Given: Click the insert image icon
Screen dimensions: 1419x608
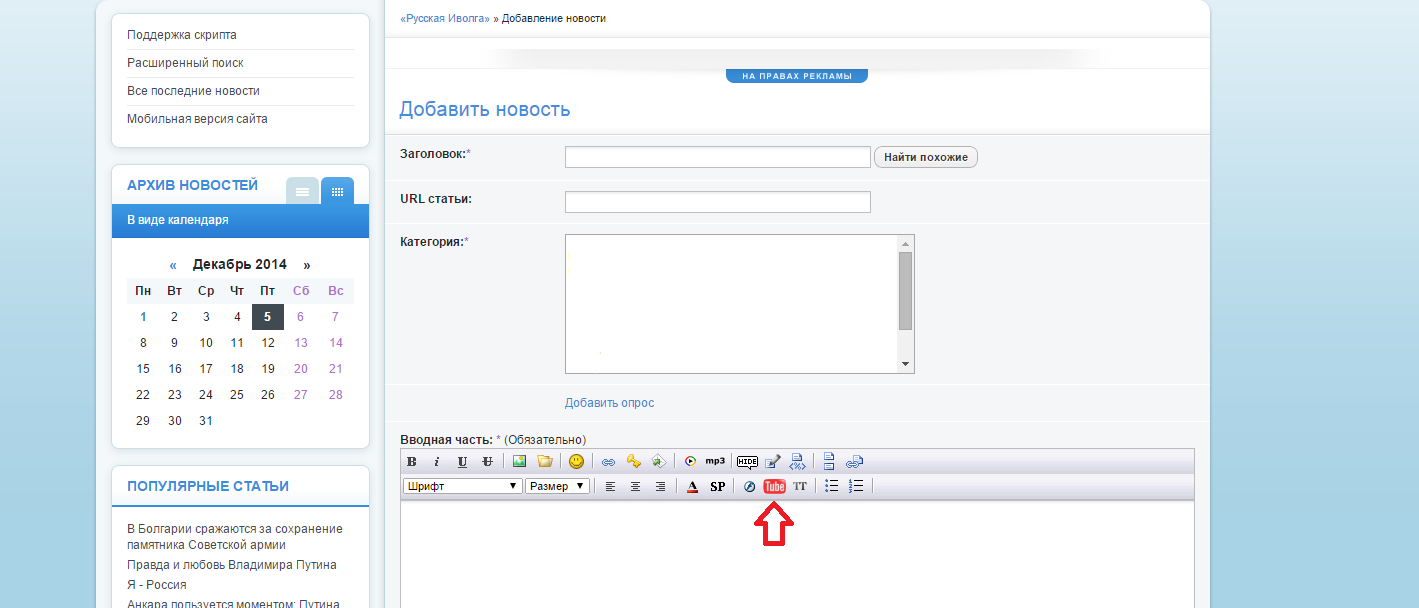Looking at the screenshot, I should [x=519, y=461].
